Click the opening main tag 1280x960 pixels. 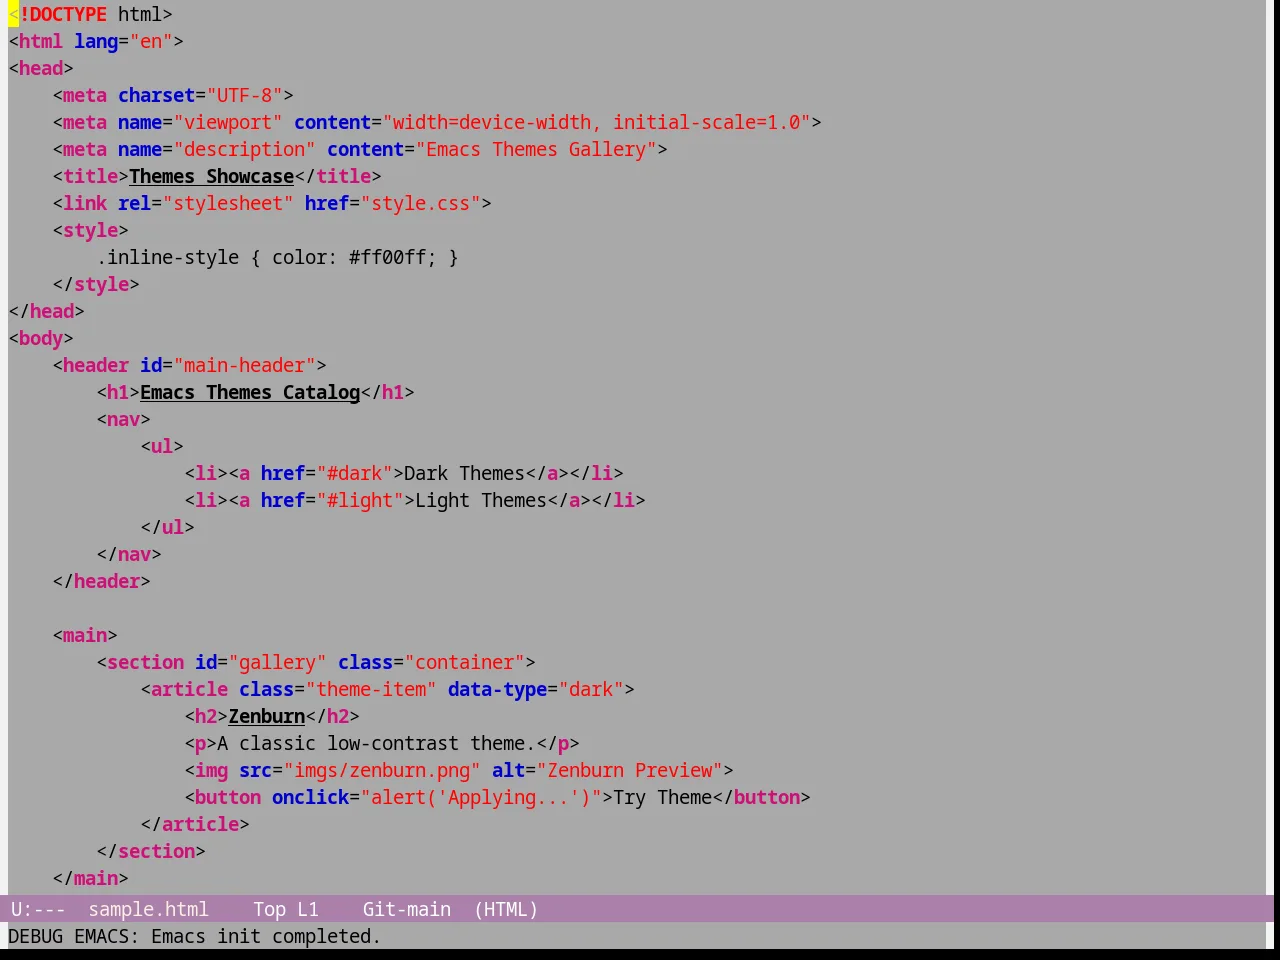click(x=85, y=635)
